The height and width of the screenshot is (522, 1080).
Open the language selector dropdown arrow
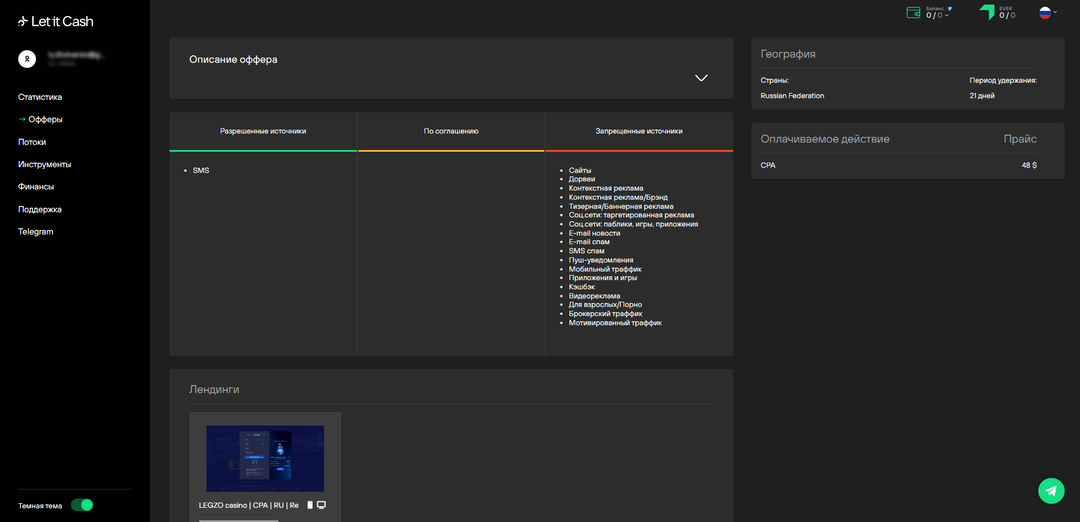click(1056, 14)
